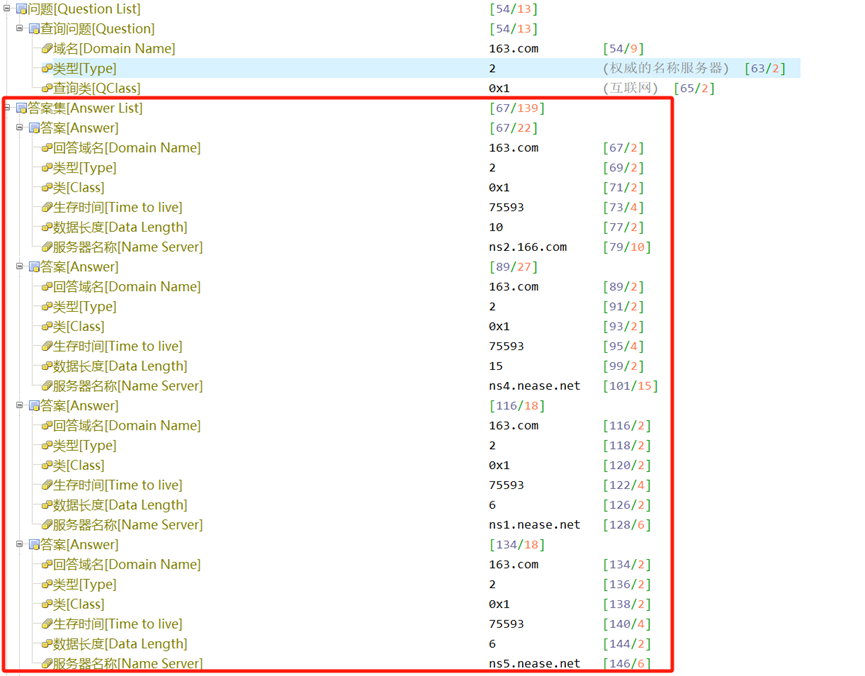Click the Data Length icon with value 15
Viewport: 865px width, 676px height.
[47, 366]
